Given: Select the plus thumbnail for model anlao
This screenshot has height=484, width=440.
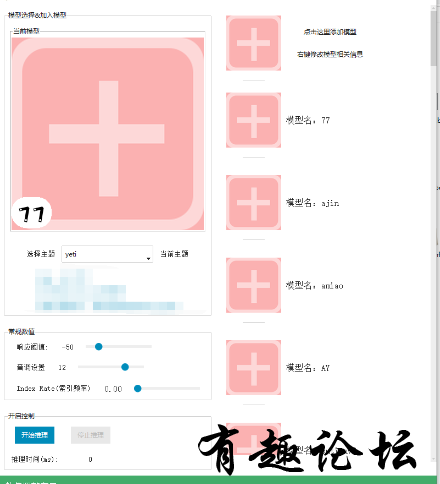Looking at the screenshot, I should [x=253, y=285].
